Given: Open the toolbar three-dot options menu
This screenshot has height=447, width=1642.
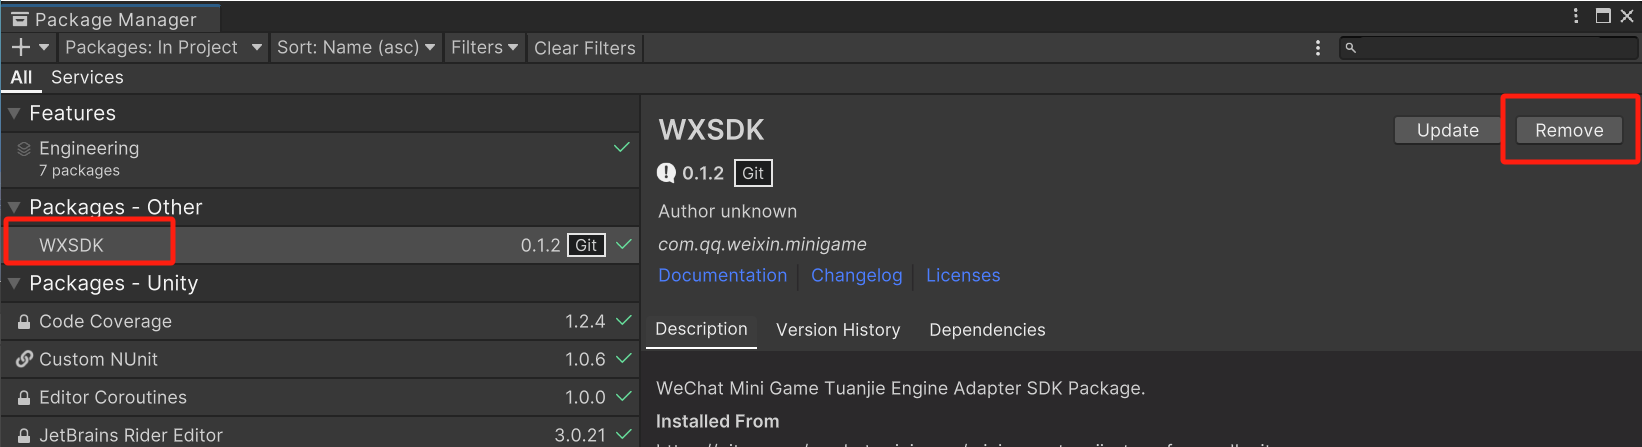Looking at the screenshot, I should coord(1318,48).
